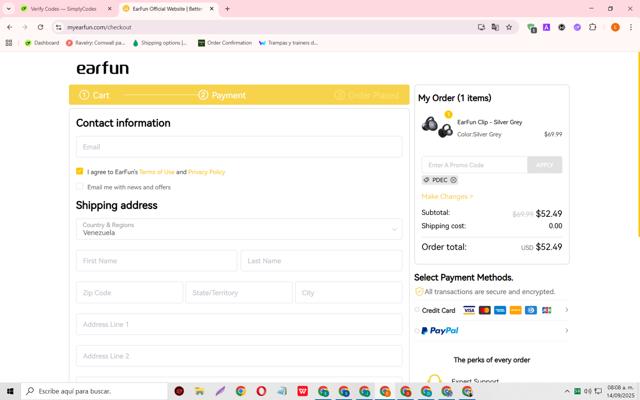This screenshot has width=640, height=400.
Task: Open the lilac circular extension
Action: click(577, 27)
